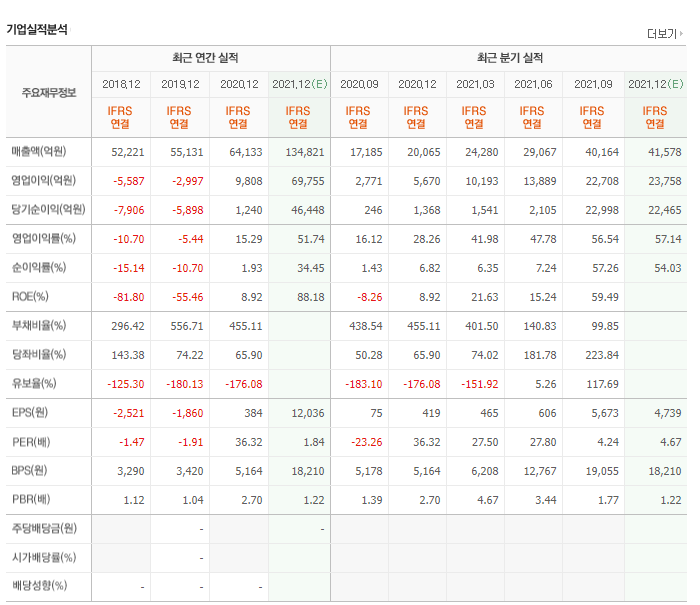Screen dimensions: 700x605
Task: Click debt ratio value 556.71
Action: point(187,326)
